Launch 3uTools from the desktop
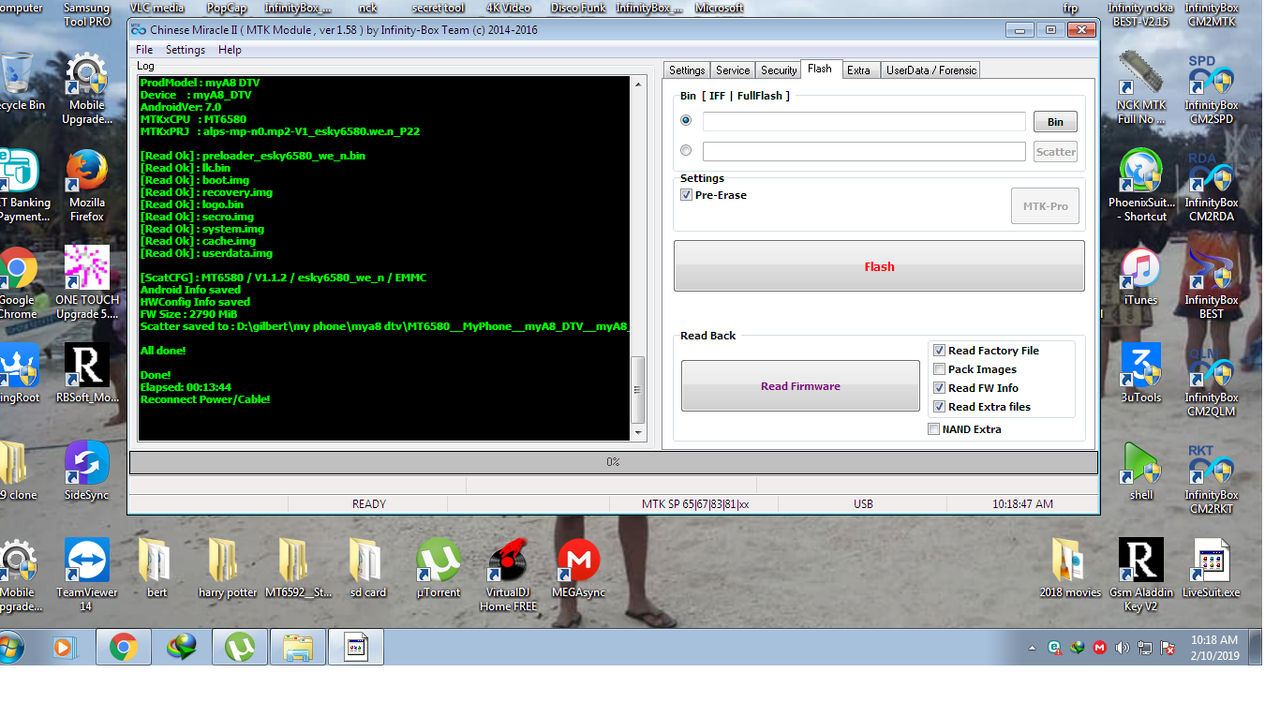The width and height of the screenshot is (1280, 720). (x=1141, y=372)
